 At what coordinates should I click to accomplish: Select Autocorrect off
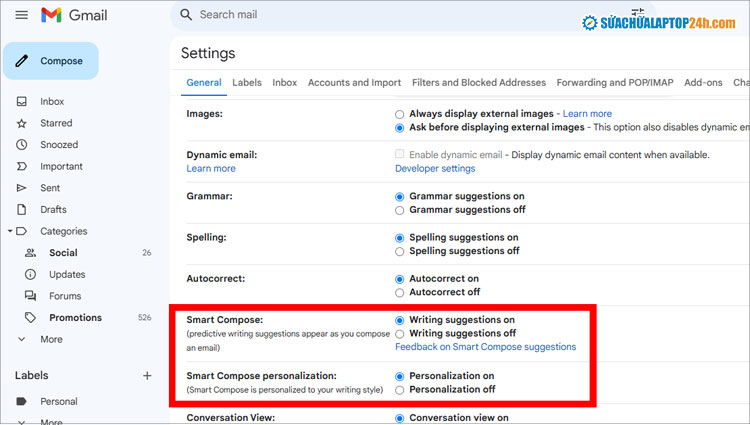click(x=399, y=293)
